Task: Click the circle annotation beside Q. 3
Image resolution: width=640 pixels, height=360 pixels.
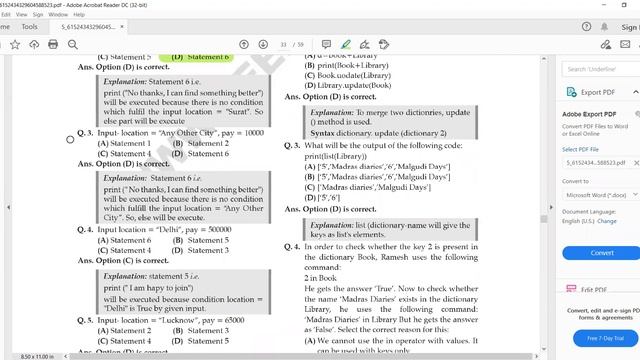Action: 70,140
